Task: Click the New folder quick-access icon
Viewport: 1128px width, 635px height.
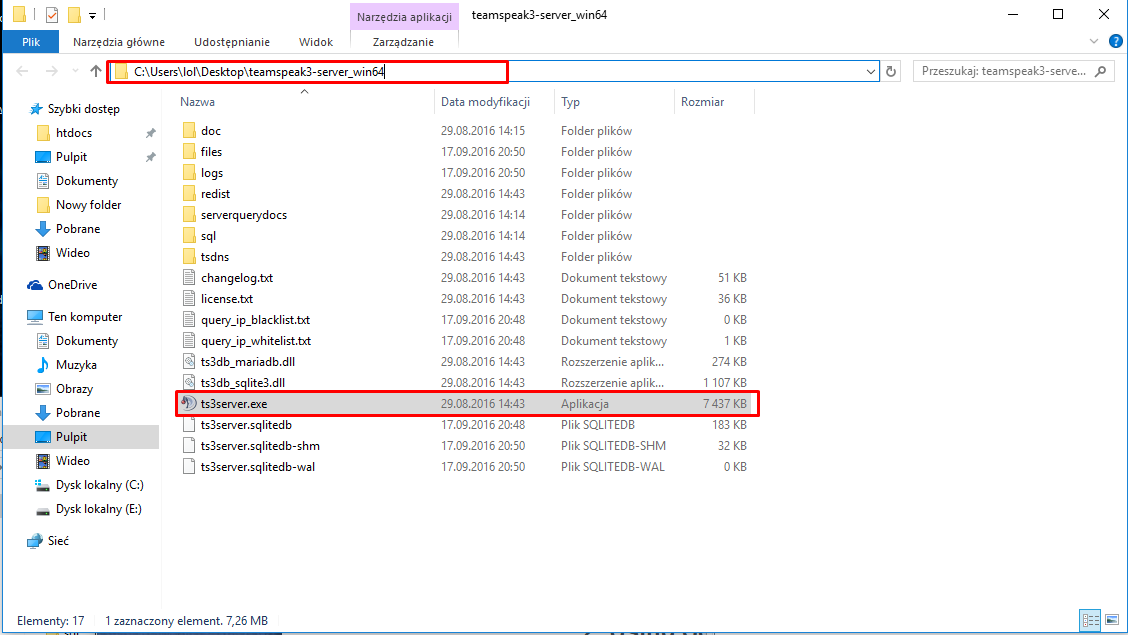Action: tap(74, 14)
